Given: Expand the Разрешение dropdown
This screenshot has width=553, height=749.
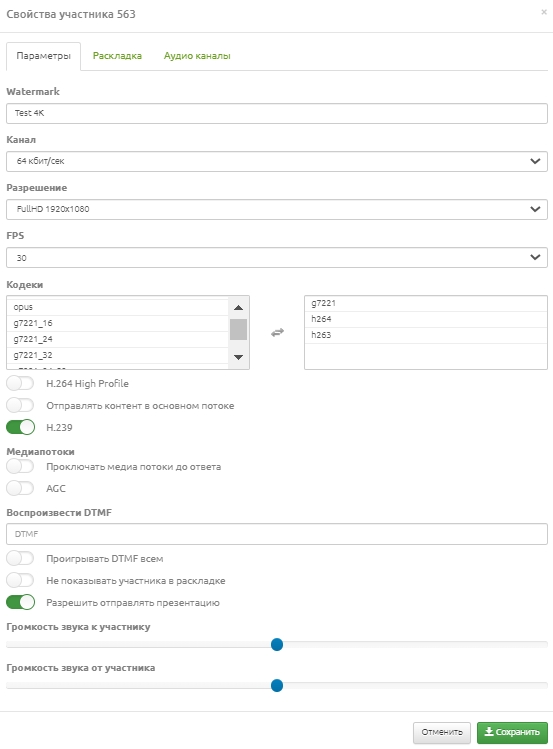Looking at the screenshot, I should (277, 209).
